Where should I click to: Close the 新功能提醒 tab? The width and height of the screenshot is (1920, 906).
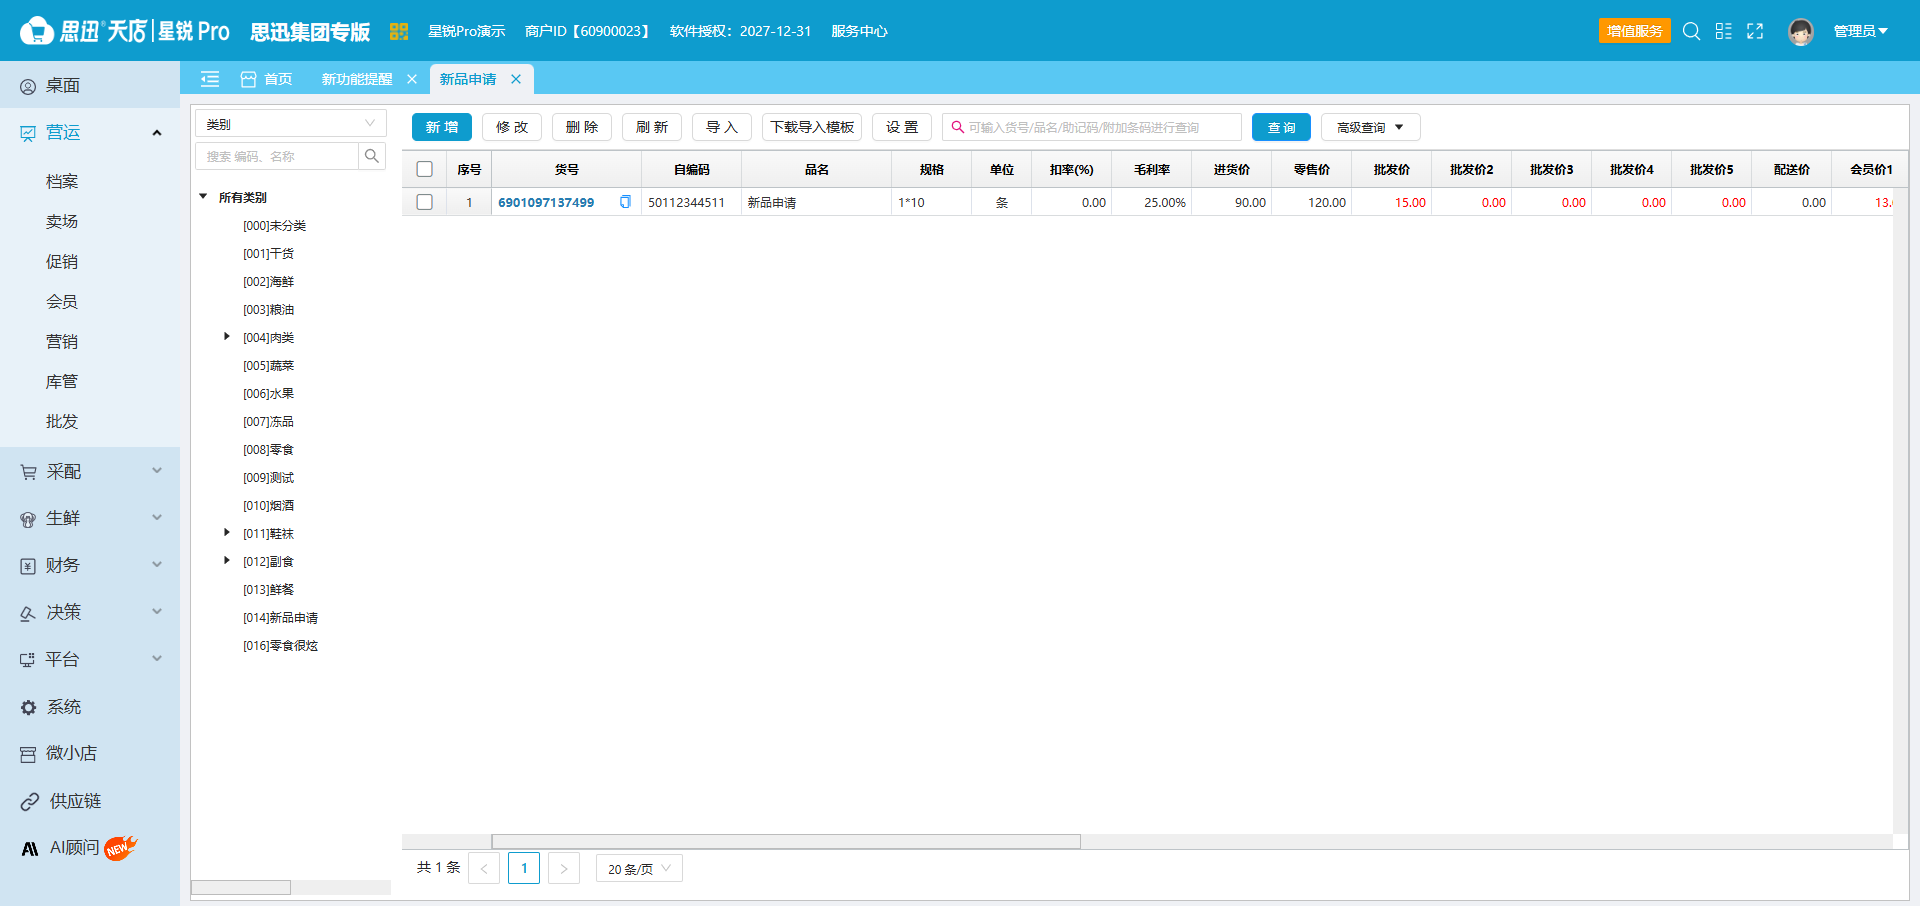412,79
